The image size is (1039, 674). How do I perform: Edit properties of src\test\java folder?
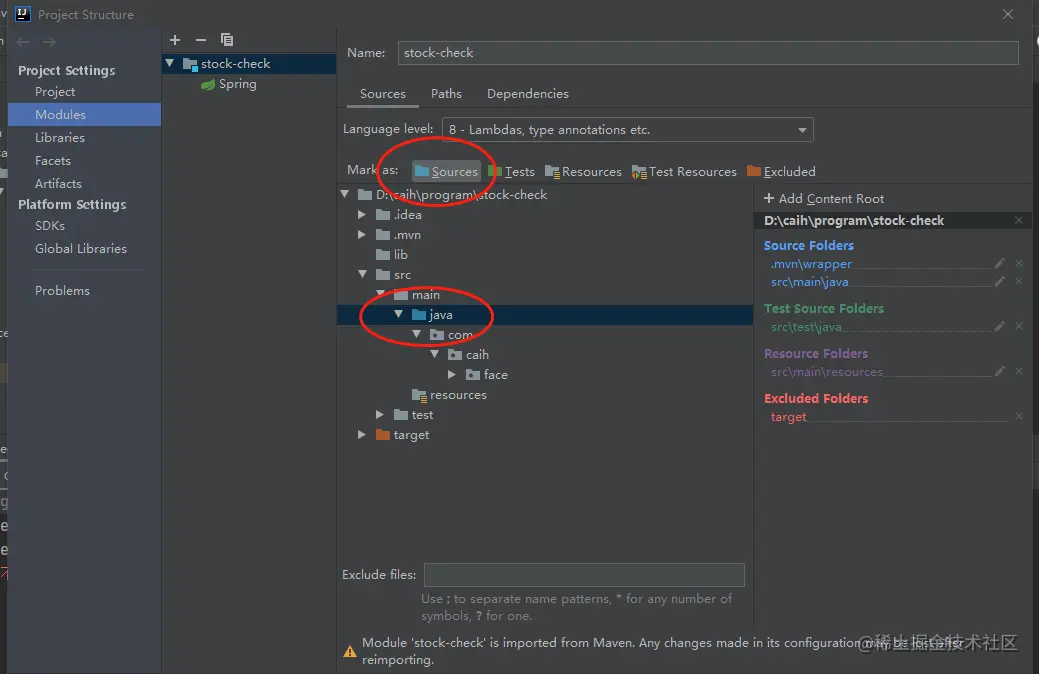[1000, 326]
